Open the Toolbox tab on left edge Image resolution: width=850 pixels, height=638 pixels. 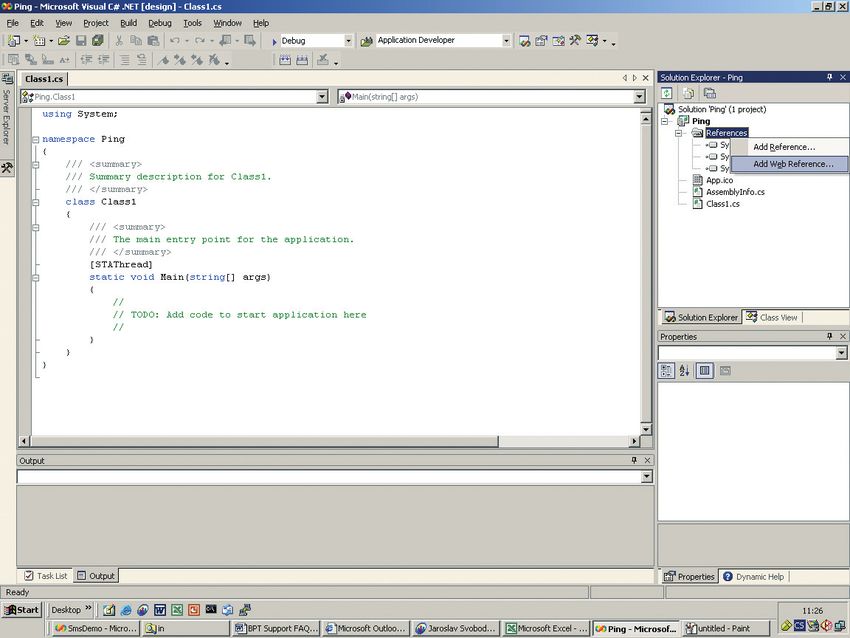tap(7, 168)
